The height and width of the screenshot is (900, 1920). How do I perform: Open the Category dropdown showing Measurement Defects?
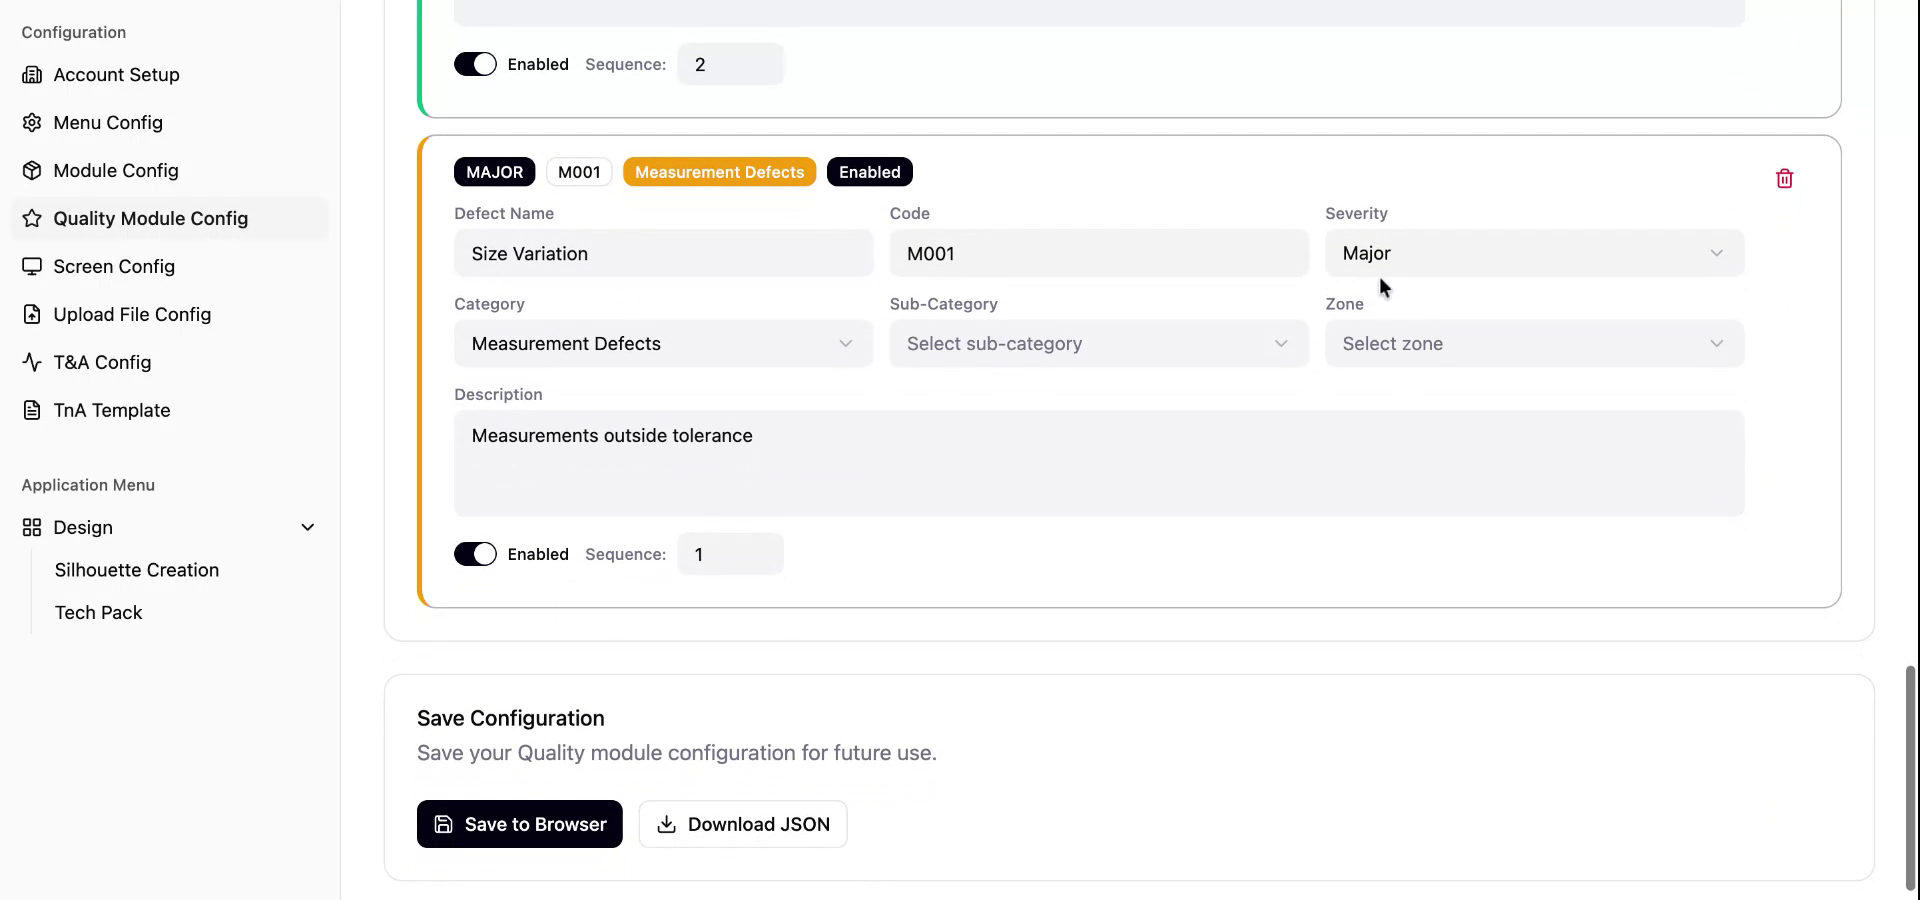pyautogui.click(x=663, y=344)
